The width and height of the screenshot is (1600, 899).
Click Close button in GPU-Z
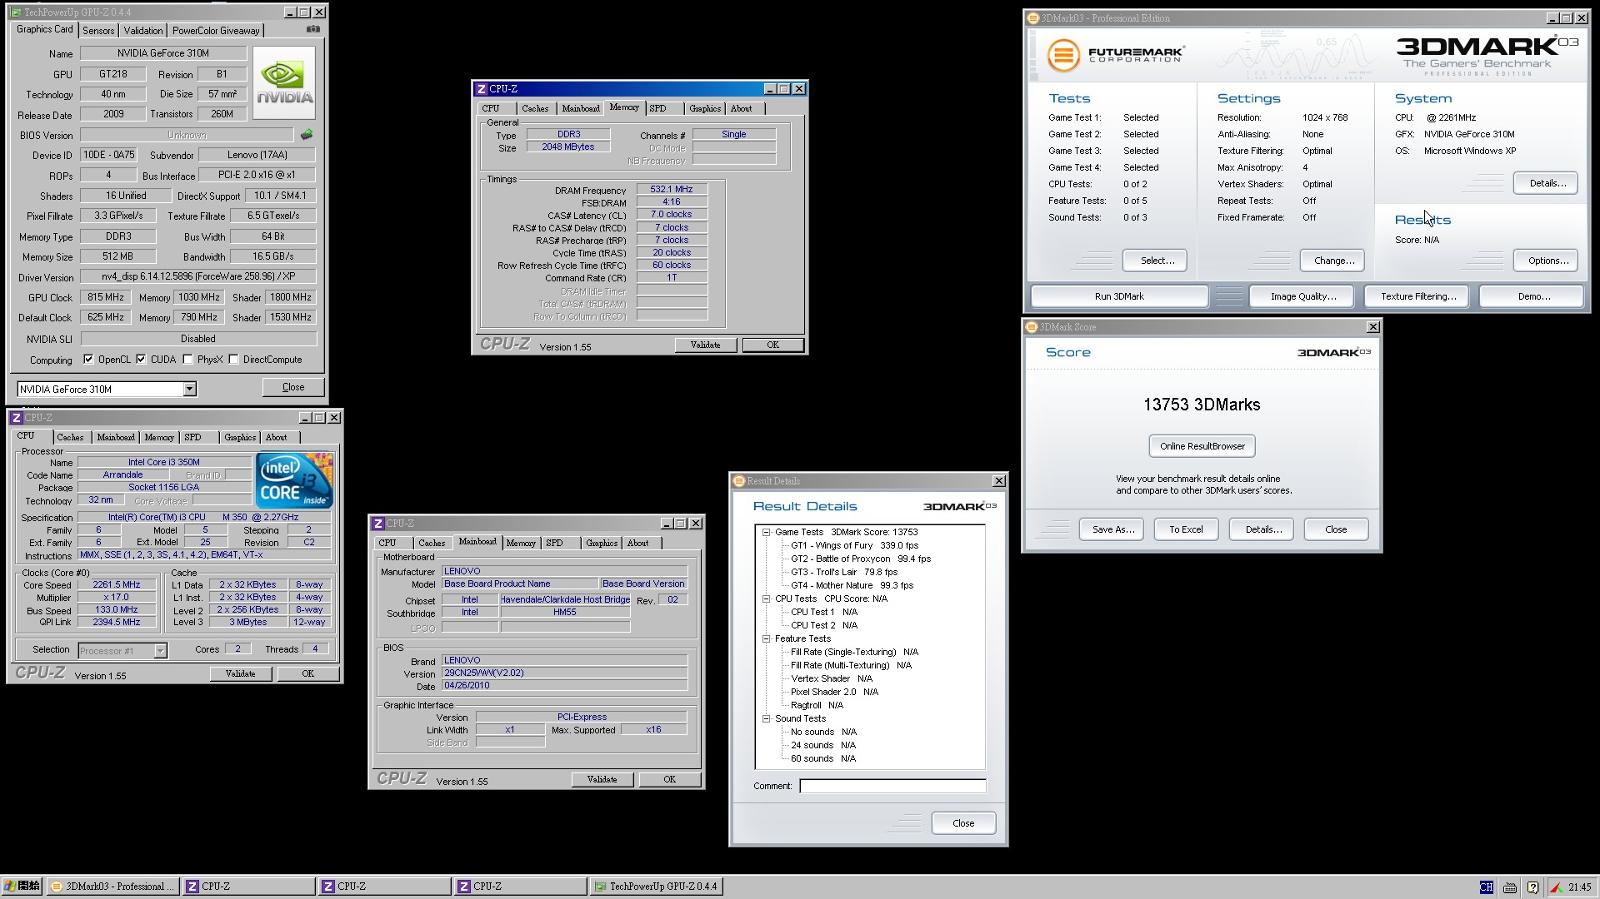[x=293, y=387]
